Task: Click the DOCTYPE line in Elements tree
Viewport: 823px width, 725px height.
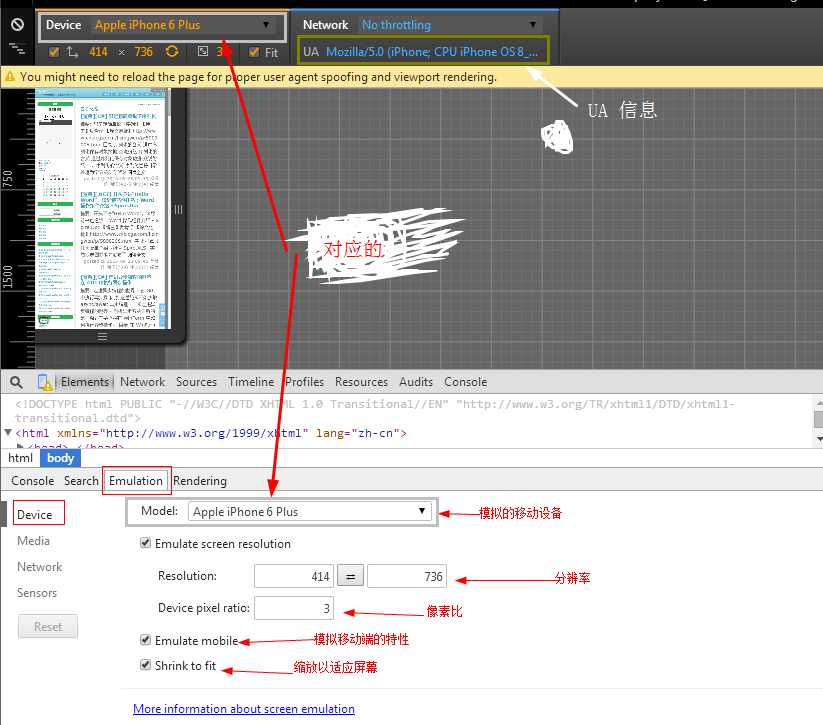Action: pyautogui.click(x=375, y=411)
